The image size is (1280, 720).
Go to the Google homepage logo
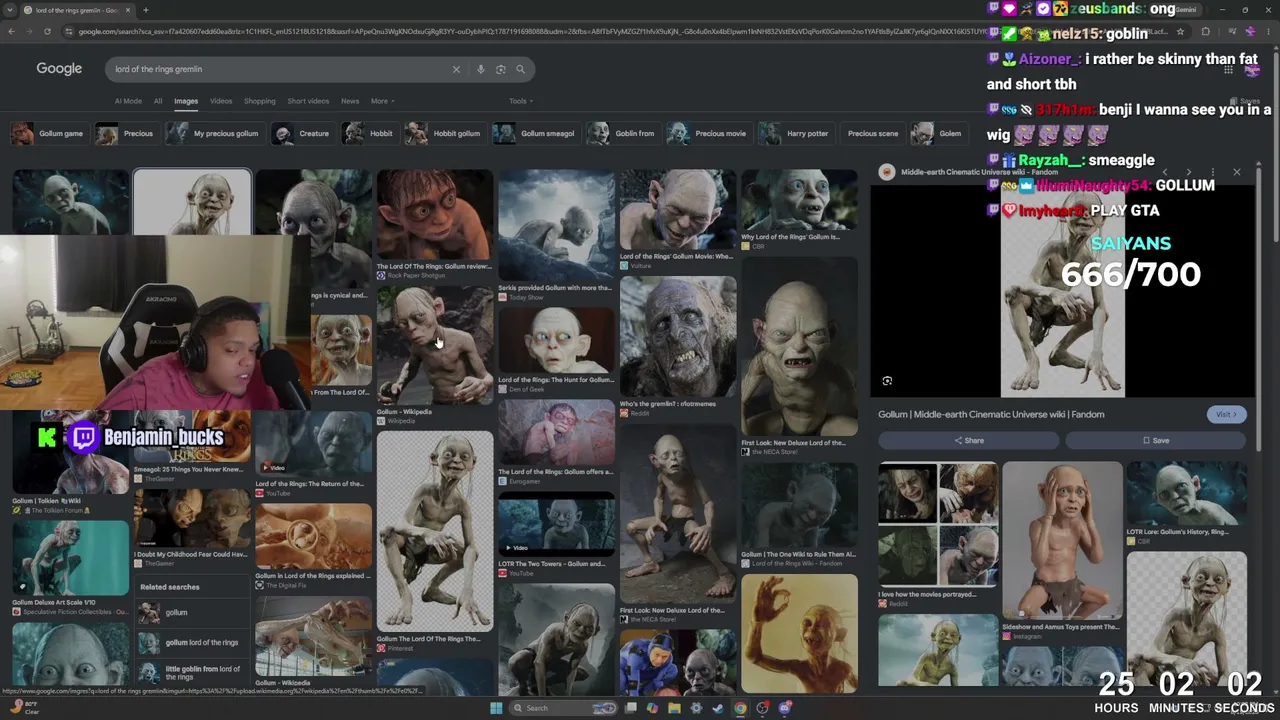click(59, 69)
